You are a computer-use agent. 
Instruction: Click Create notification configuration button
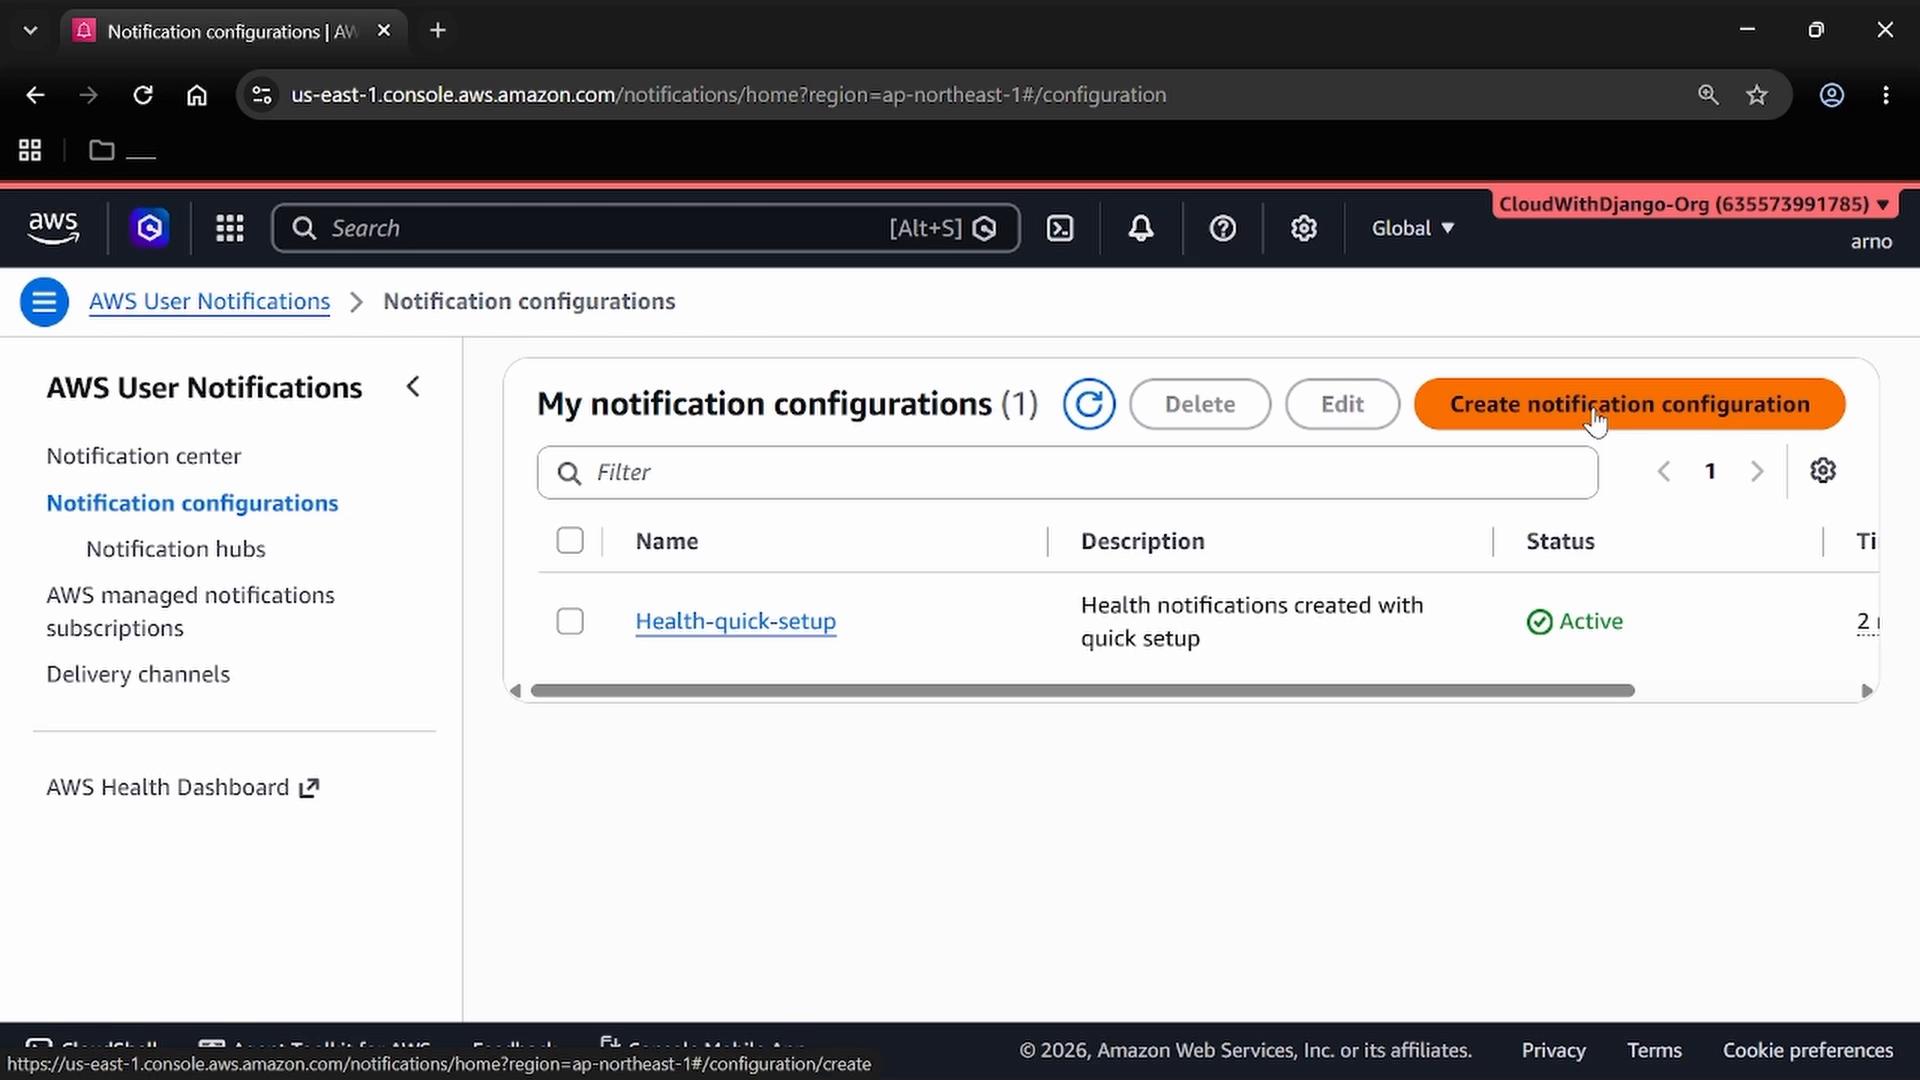click(1629, 404)
